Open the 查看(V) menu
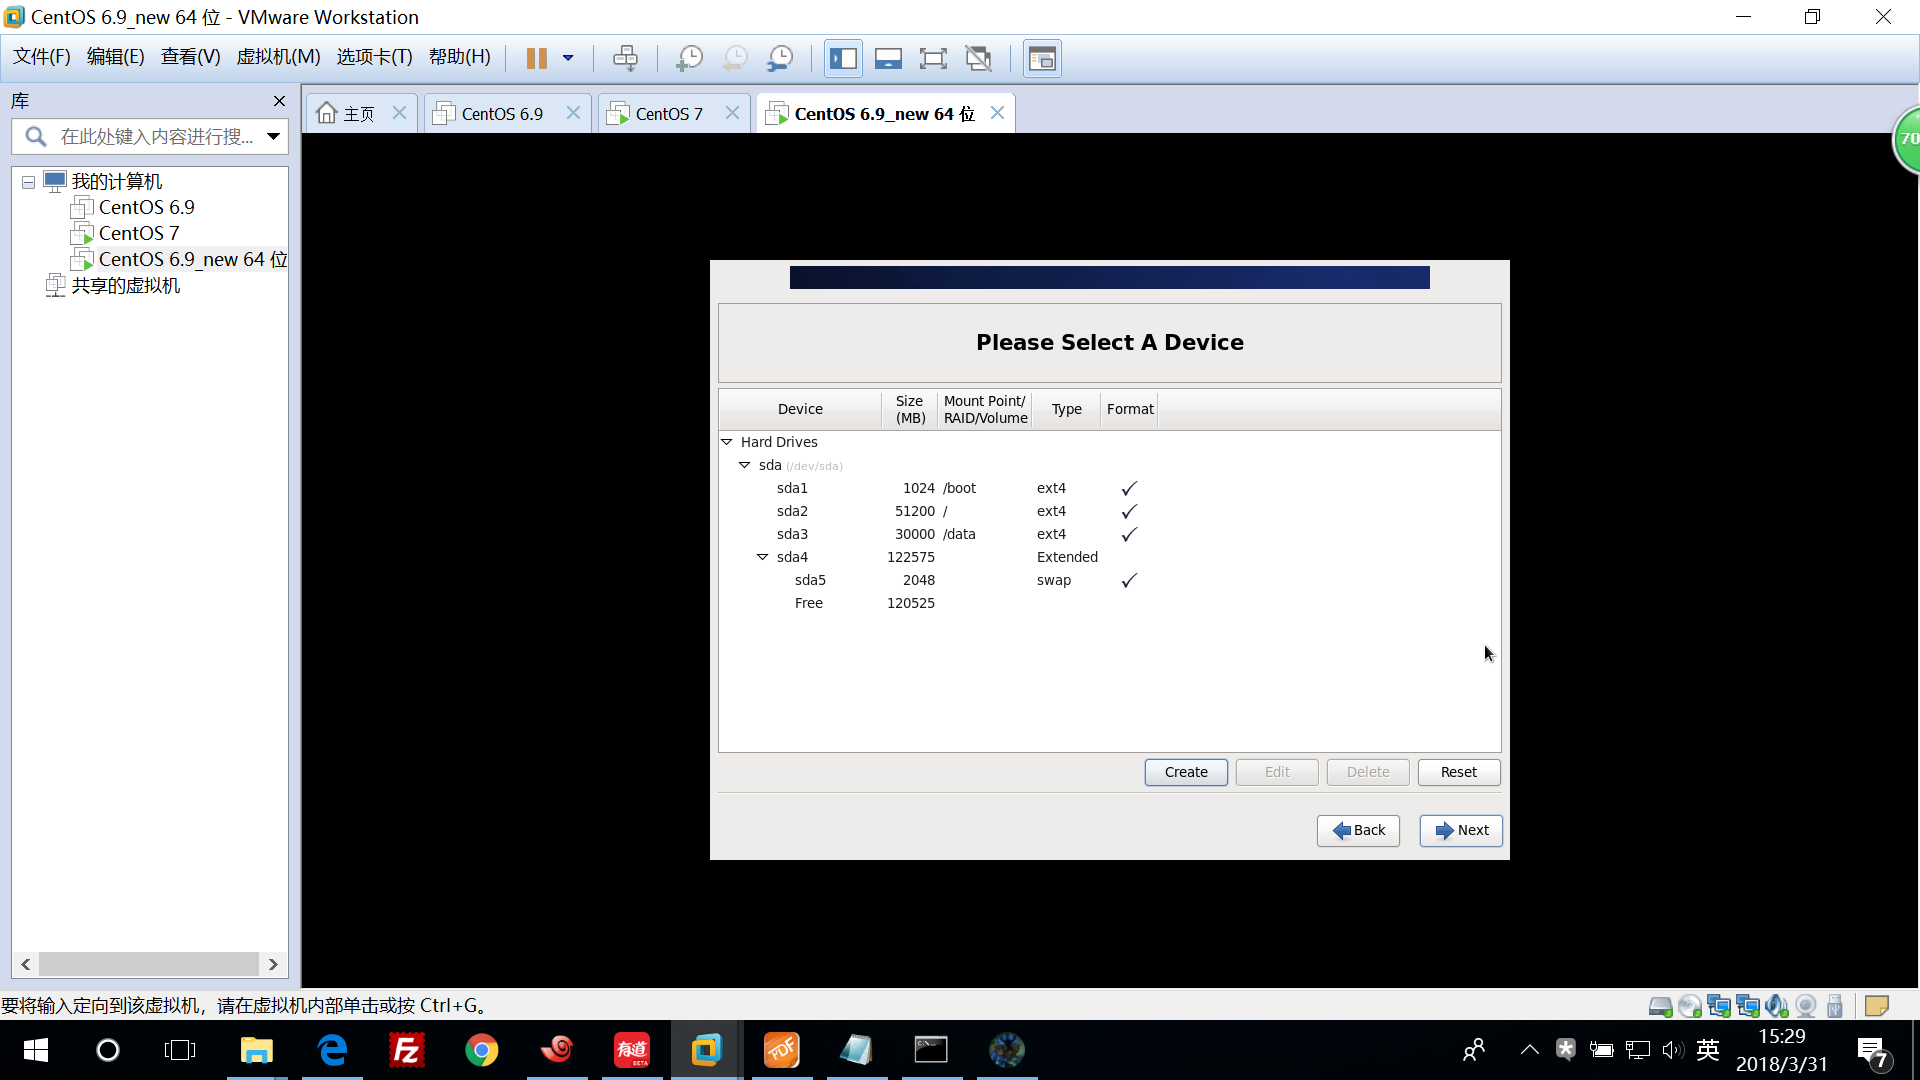Image resolution: width=1920 pixels, height=1080 pixels. [x=190, y=57]
